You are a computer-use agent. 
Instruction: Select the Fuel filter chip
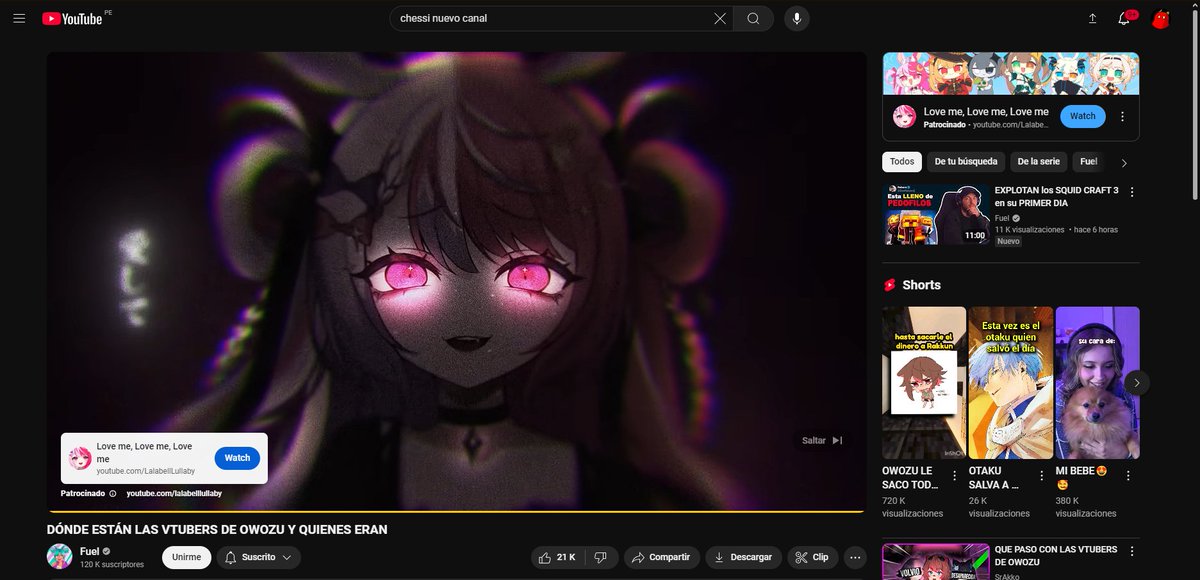point(1087,161)
